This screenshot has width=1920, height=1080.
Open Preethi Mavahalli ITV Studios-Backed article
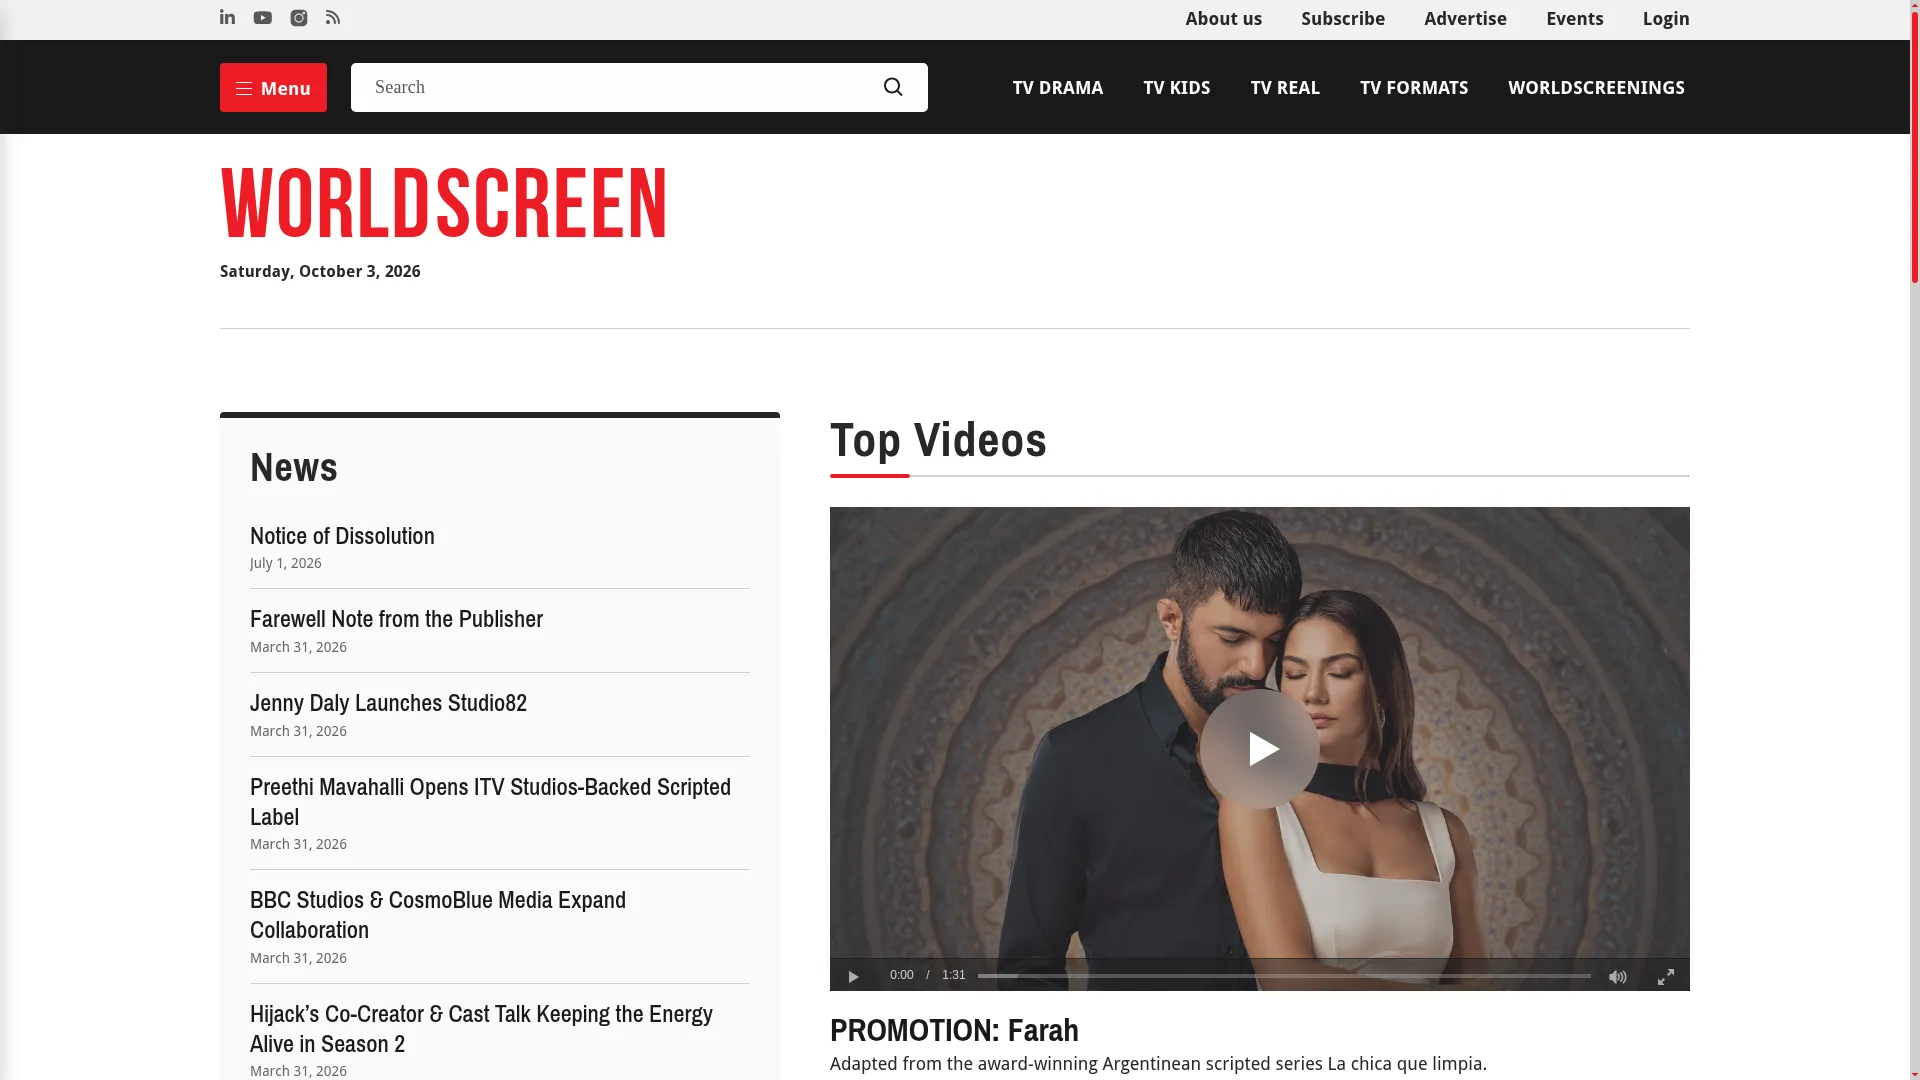tap(490, 802)
